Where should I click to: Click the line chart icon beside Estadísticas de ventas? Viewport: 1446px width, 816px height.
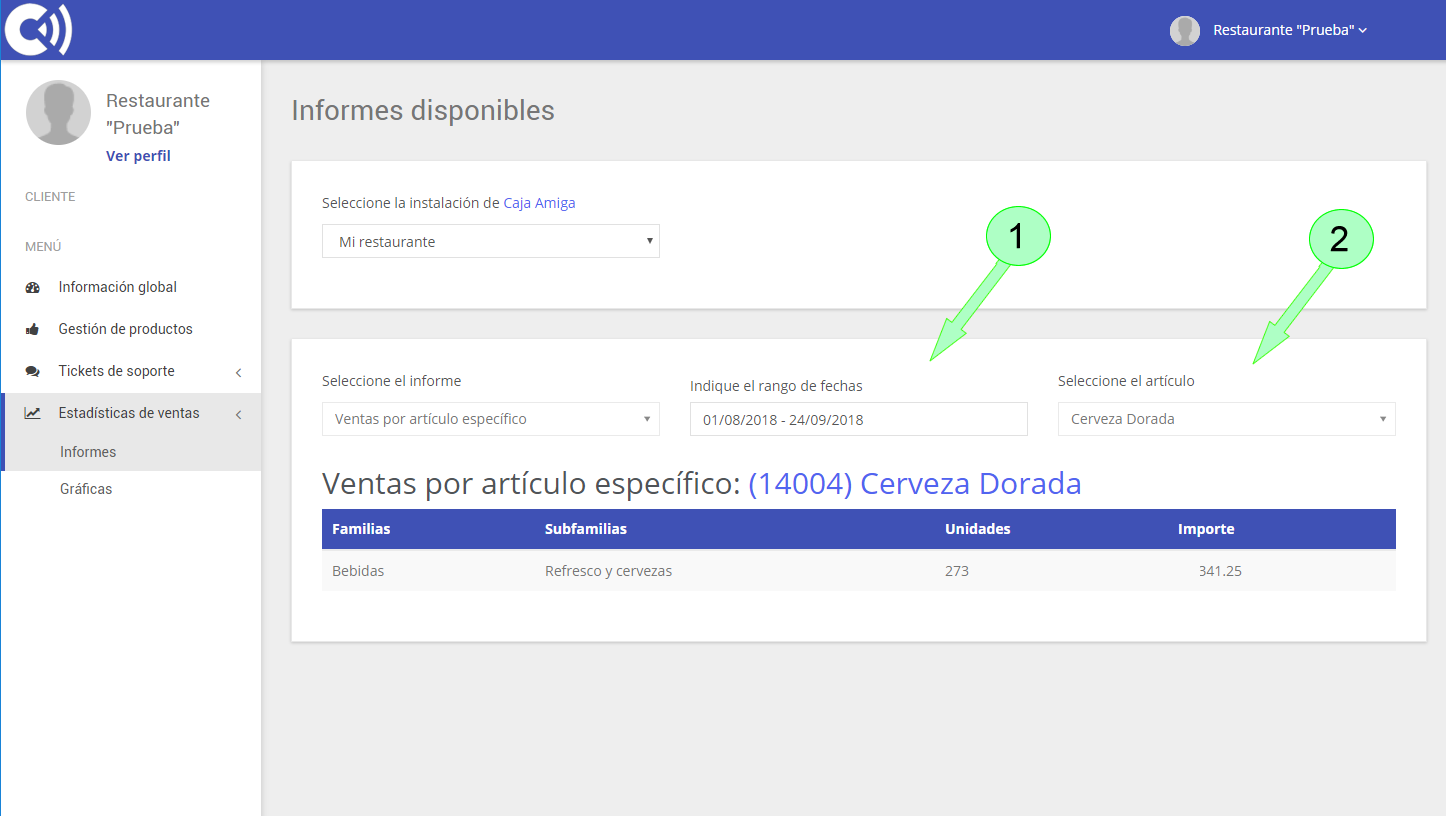click(33, 412)
